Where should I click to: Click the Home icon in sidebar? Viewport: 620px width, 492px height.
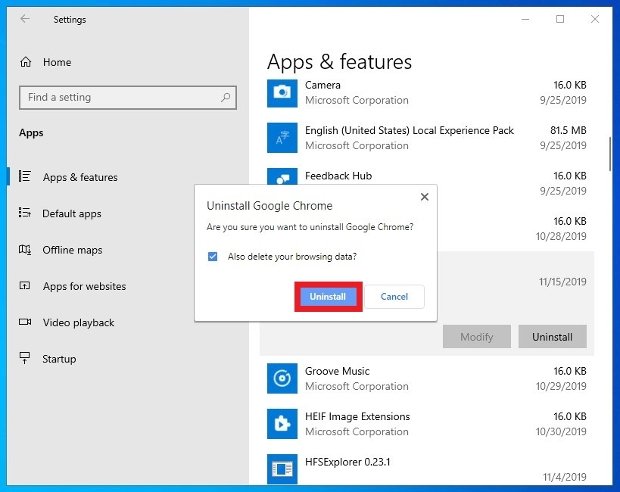(26, 62)
